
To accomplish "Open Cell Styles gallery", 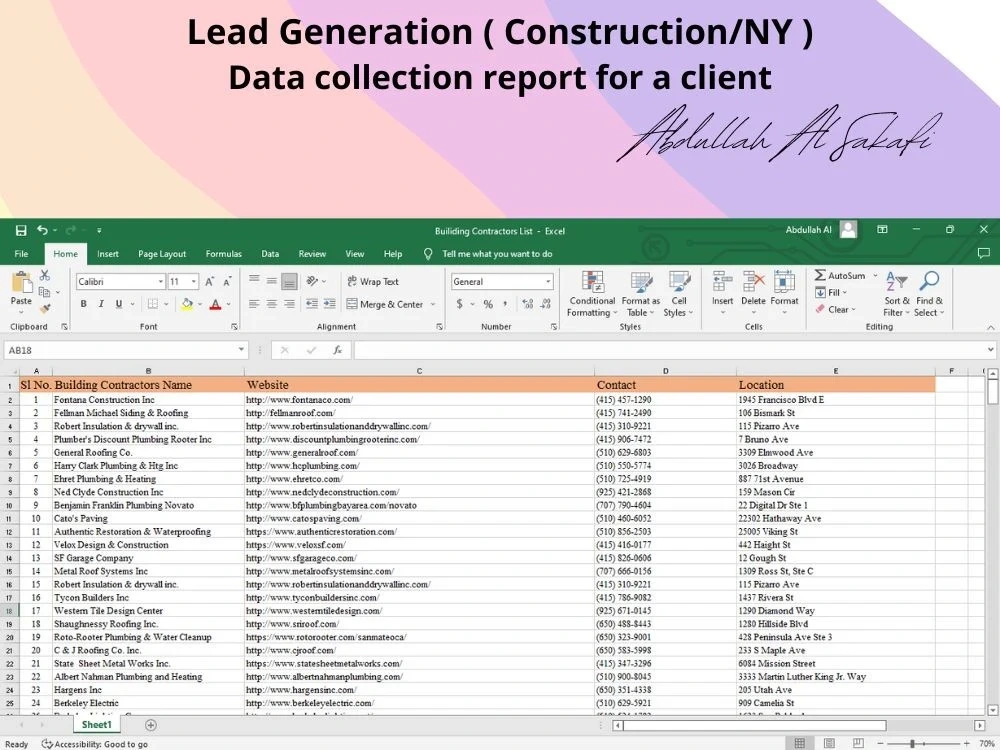I will click(x=679, y=293).
